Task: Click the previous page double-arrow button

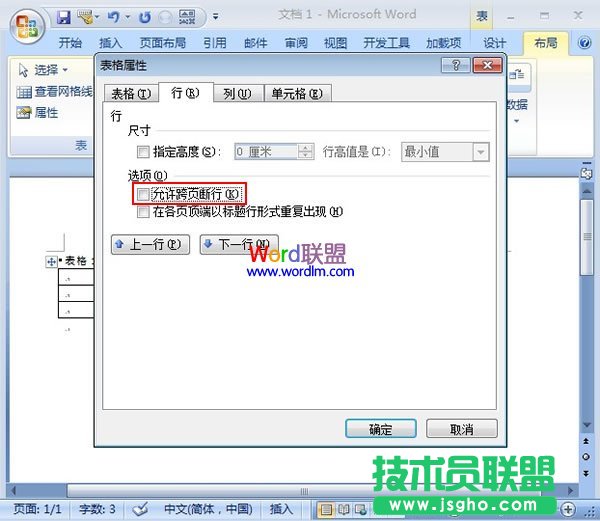Action: click(x=586, y=441)
